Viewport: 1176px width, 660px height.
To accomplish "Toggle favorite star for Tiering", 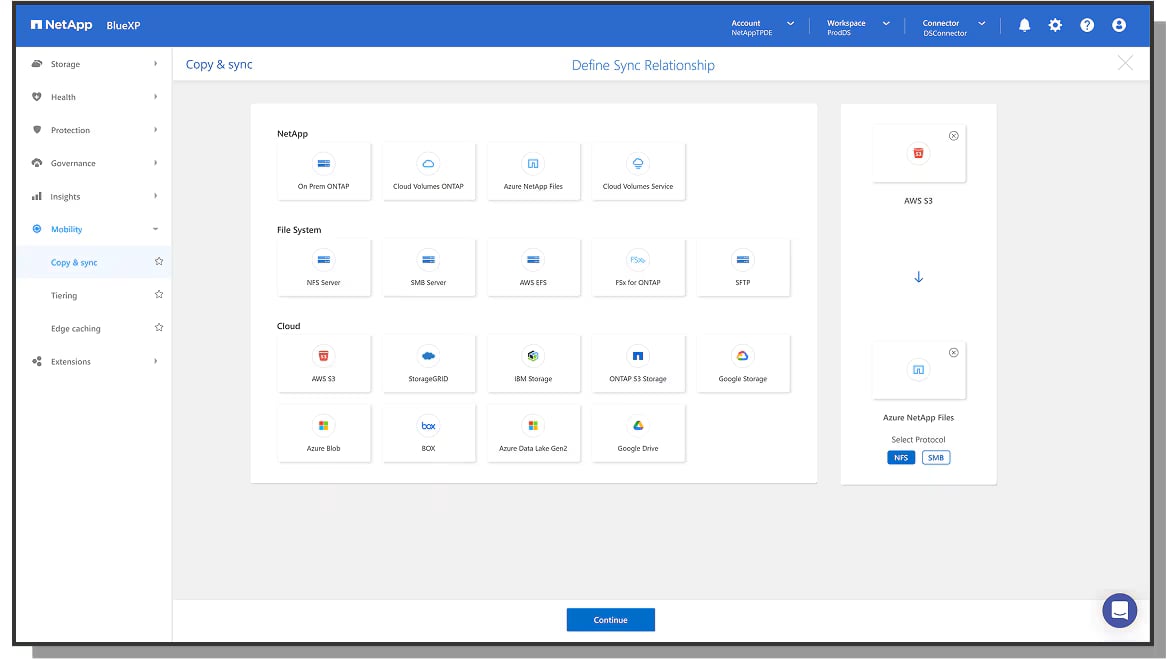I will point(159,295).
